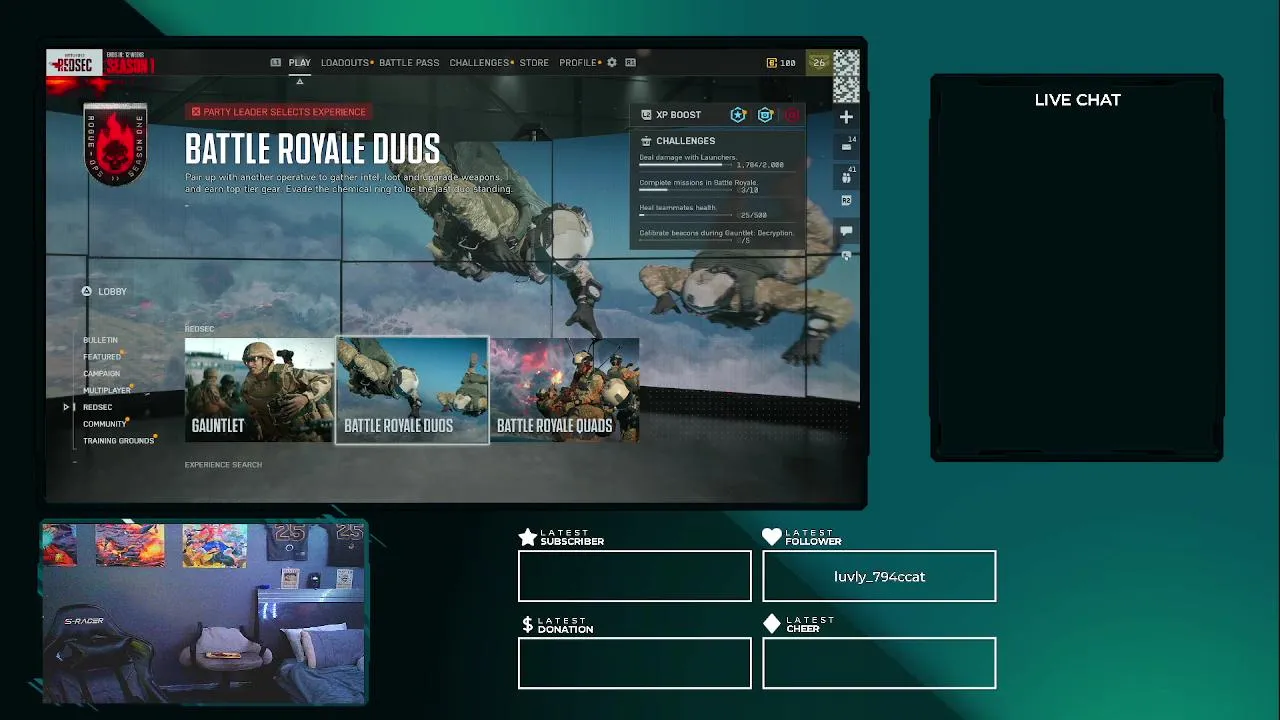The width and height of the screenshot is (1280, 720).
Task: Select the Gauntlet mode card
Action: [x=259, y=390]
